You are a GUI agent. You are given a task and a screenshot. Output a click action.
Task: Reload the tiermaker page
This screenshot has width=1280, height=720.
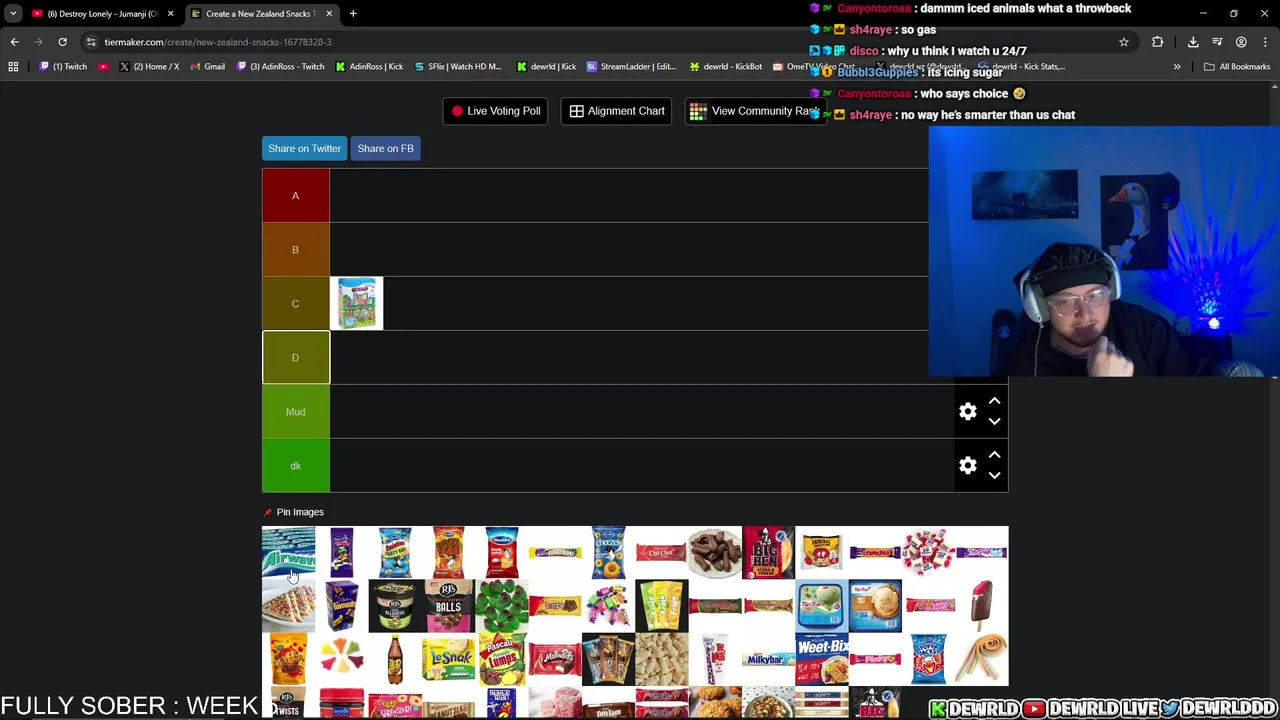pos(62,42)
